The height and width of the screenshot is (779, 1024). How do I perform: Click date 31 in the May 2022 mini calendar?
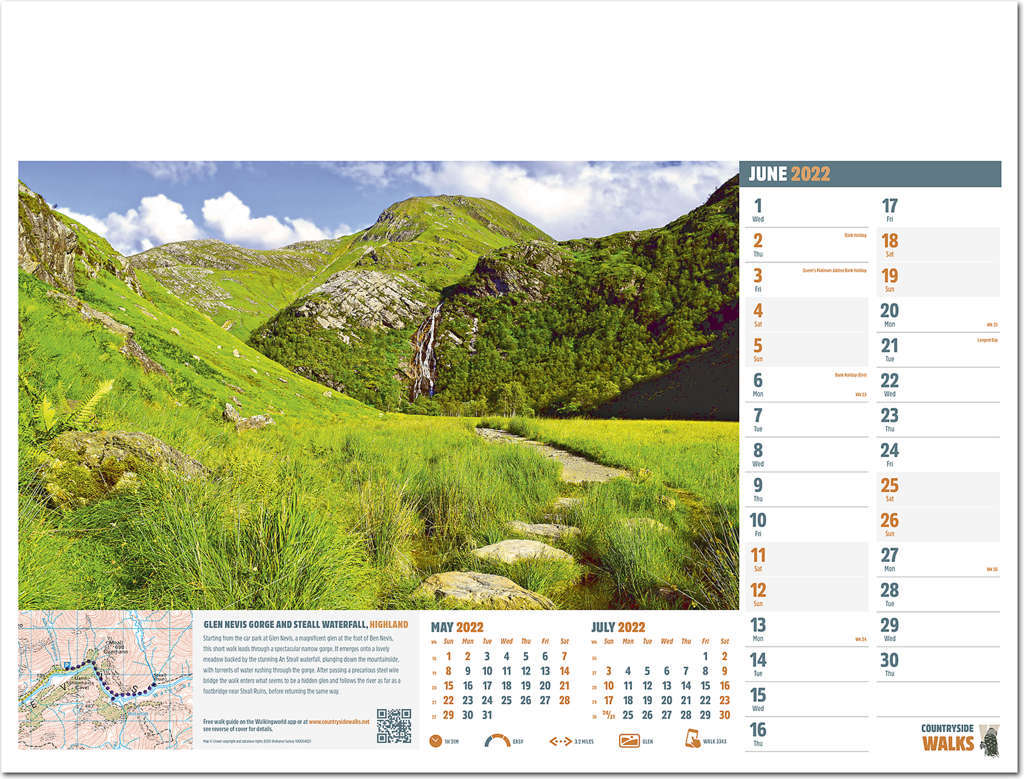pyautogui.click(x=487, y=715)
